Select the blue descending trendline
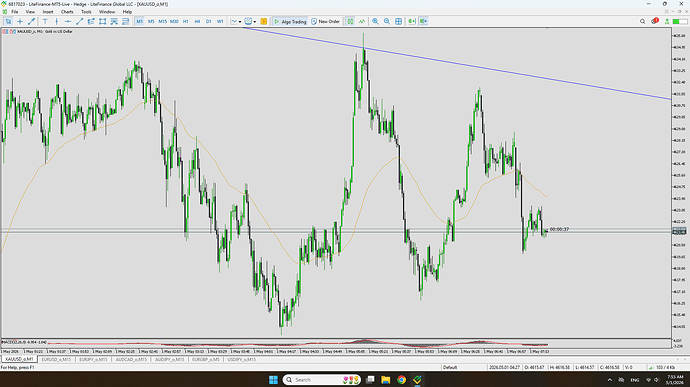690x387 pixels. (x=458, y=64)
